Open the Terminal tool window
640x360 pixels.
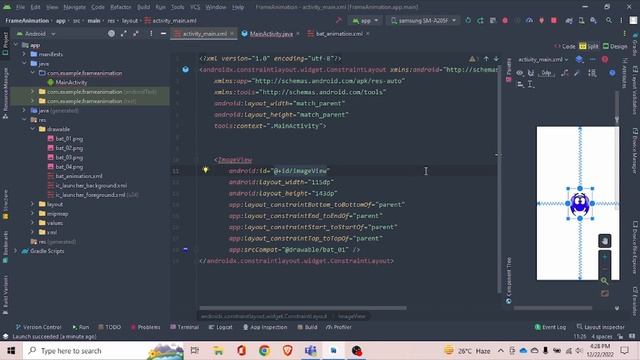184,327
